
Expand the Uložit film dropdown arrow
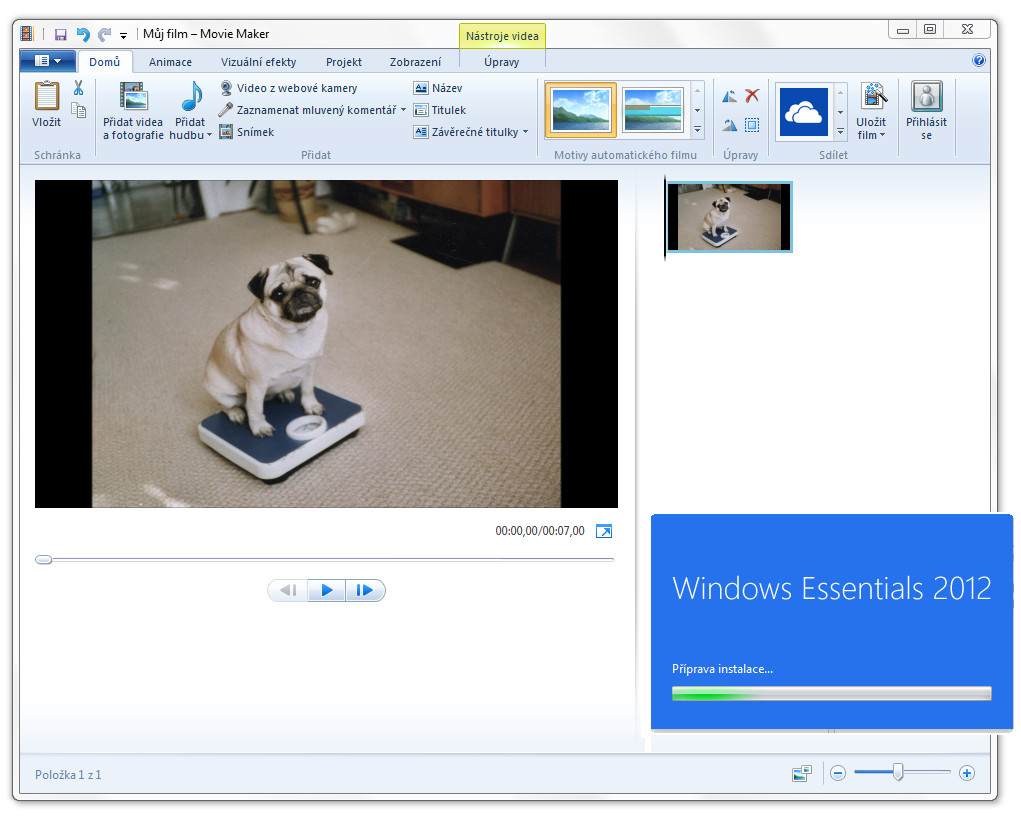tap(882, 135)
